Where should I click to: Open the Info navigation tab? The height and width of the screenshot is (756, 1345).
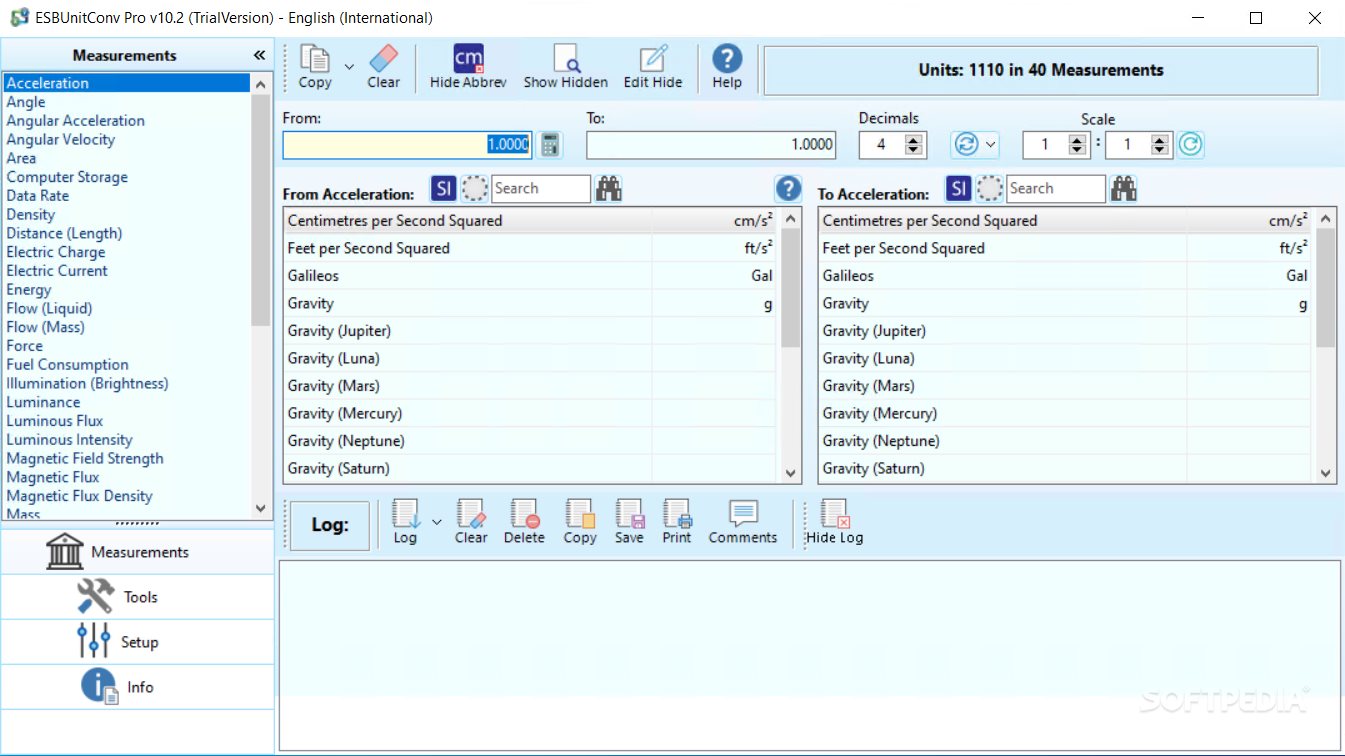(137, 687)
